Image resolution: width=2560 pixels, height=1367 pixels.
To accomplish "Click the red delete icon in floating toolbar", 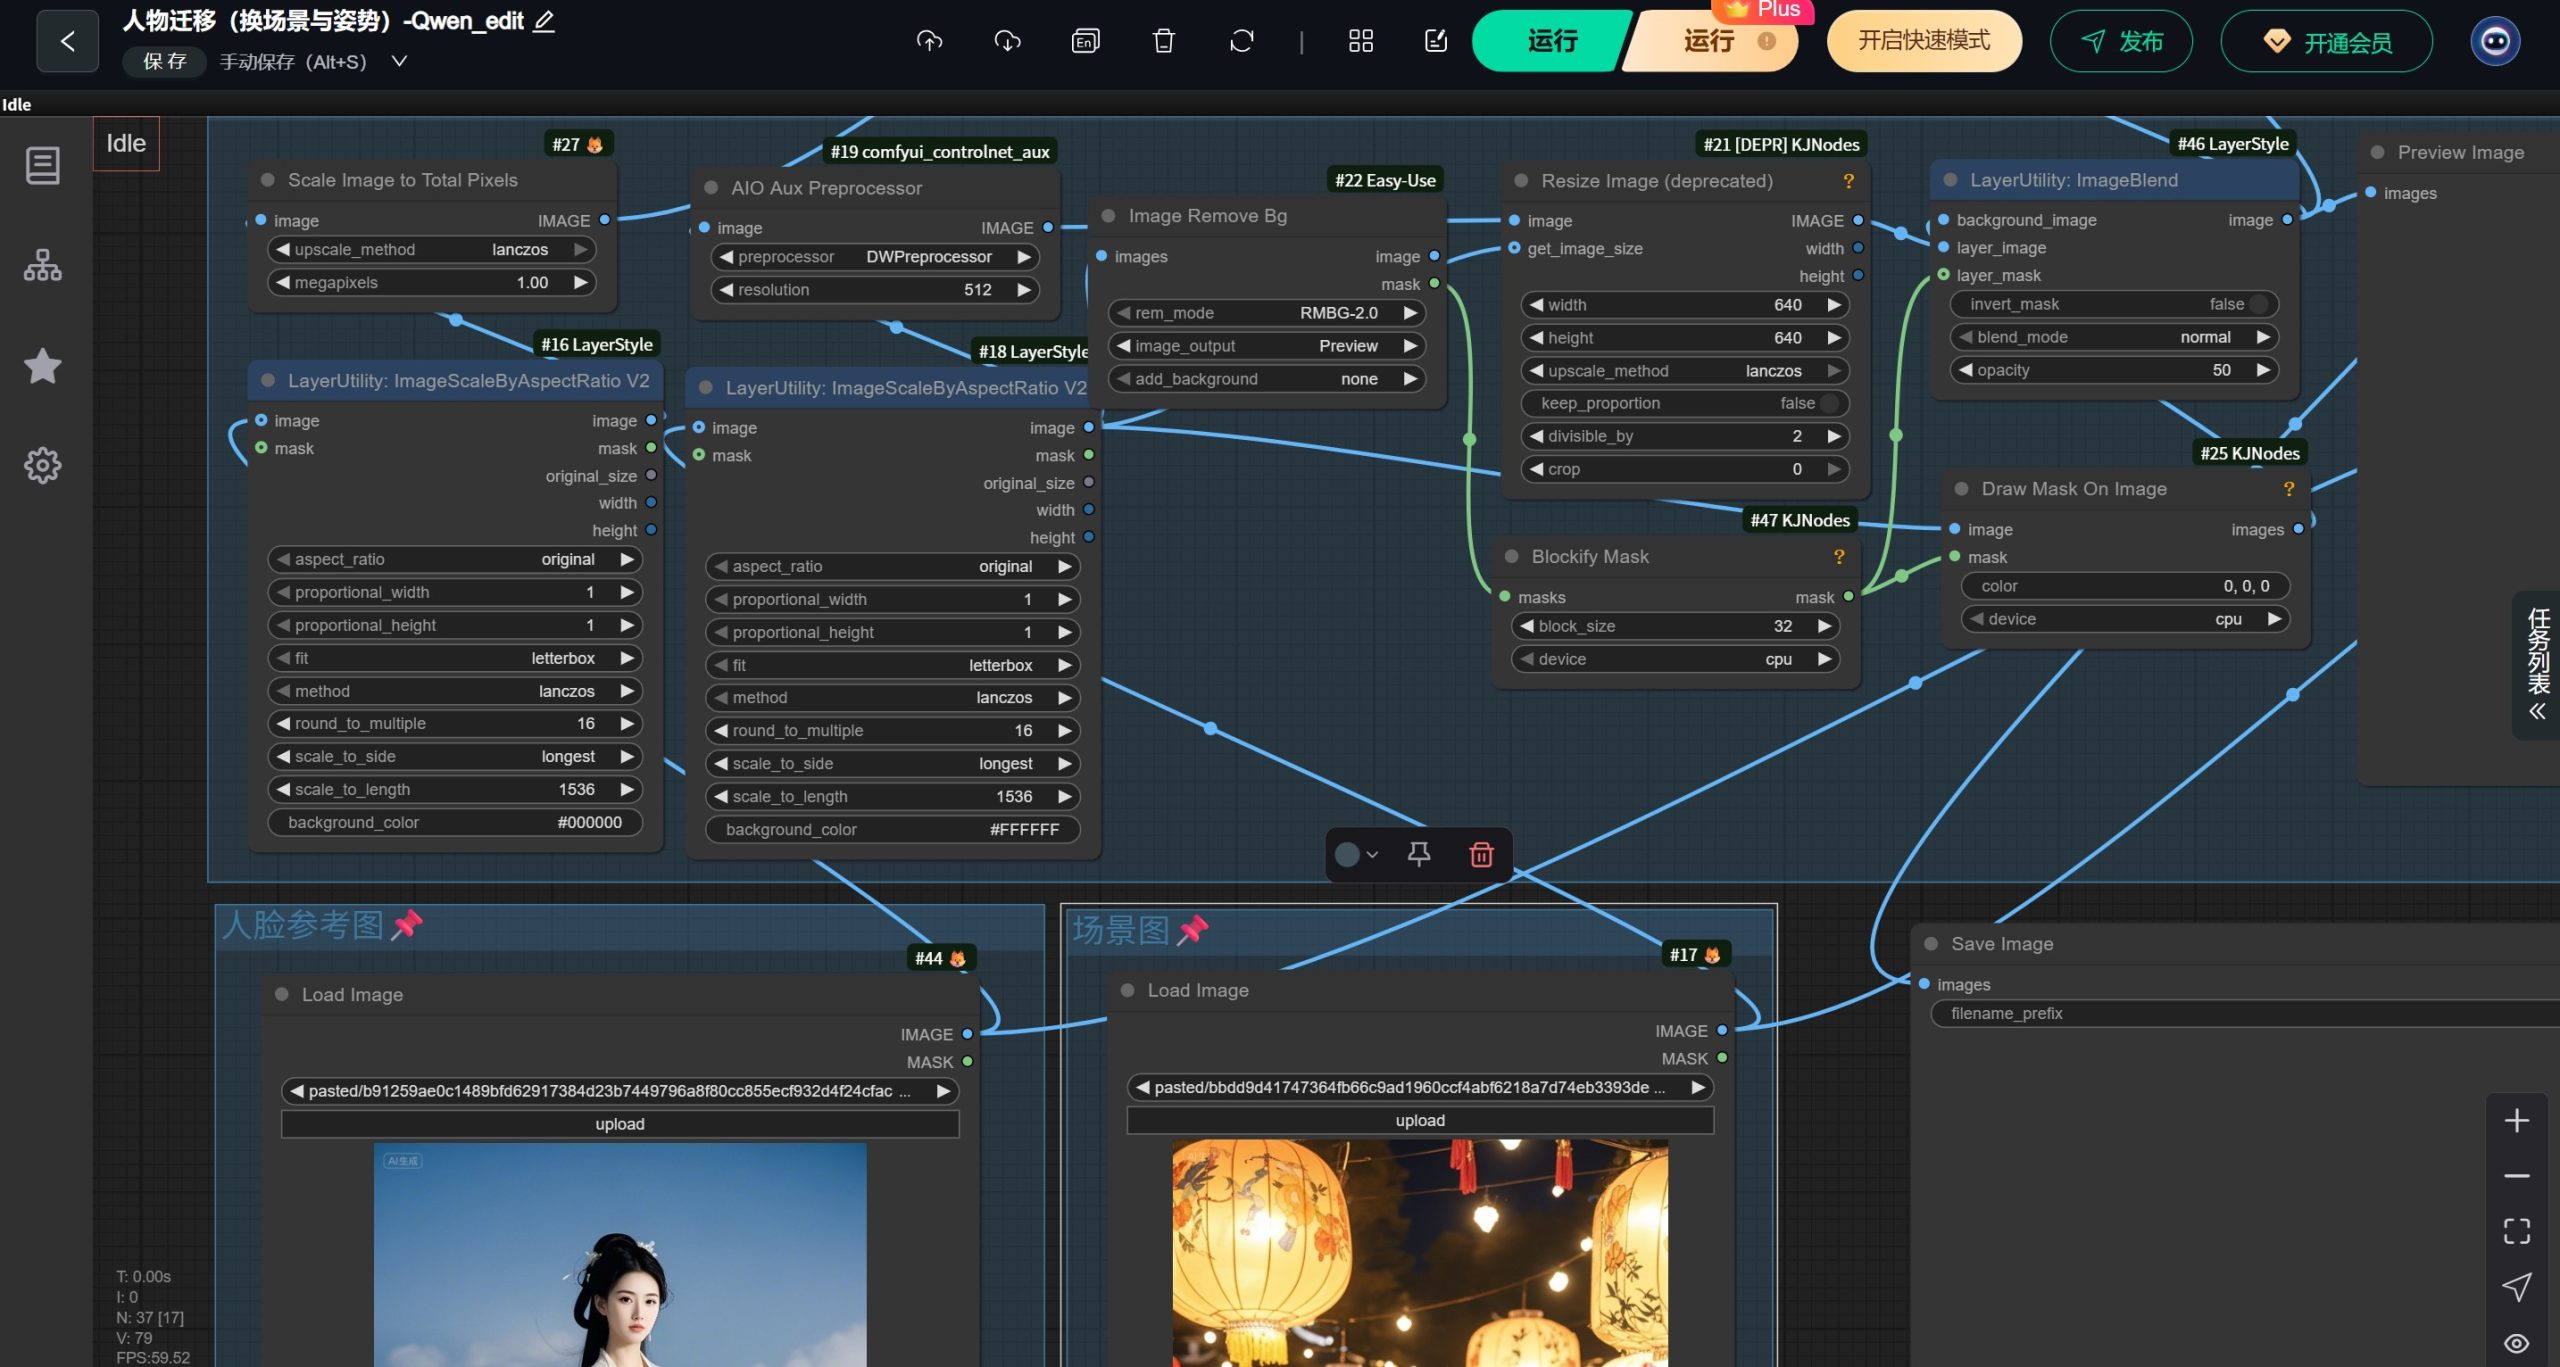I will click(x=1481, y=854).
